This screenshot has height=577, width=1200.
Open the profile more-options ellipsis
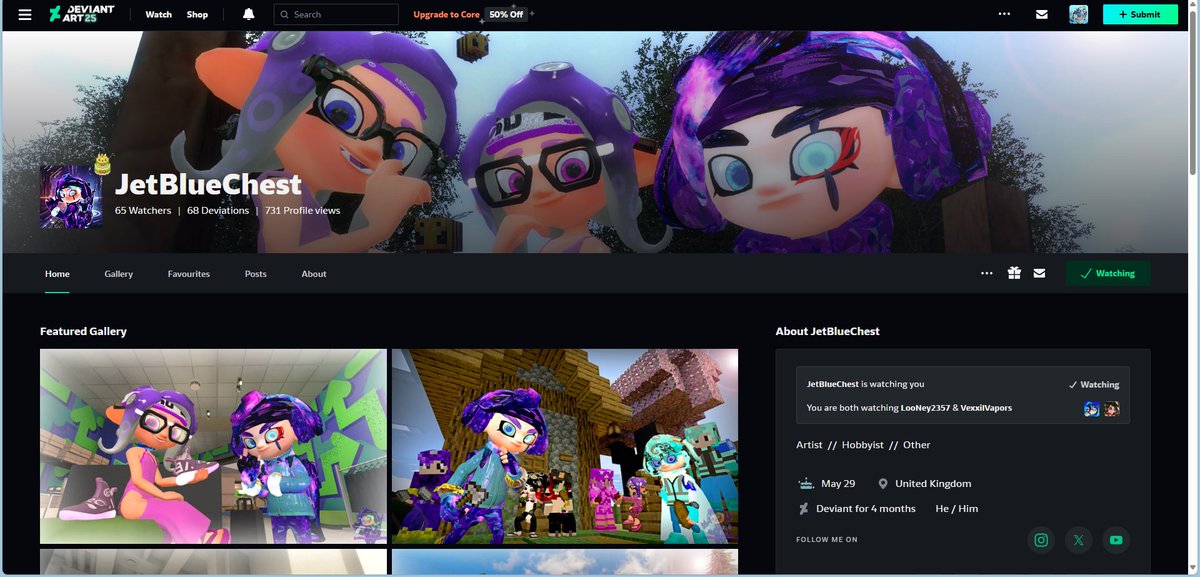click(987, 273)
